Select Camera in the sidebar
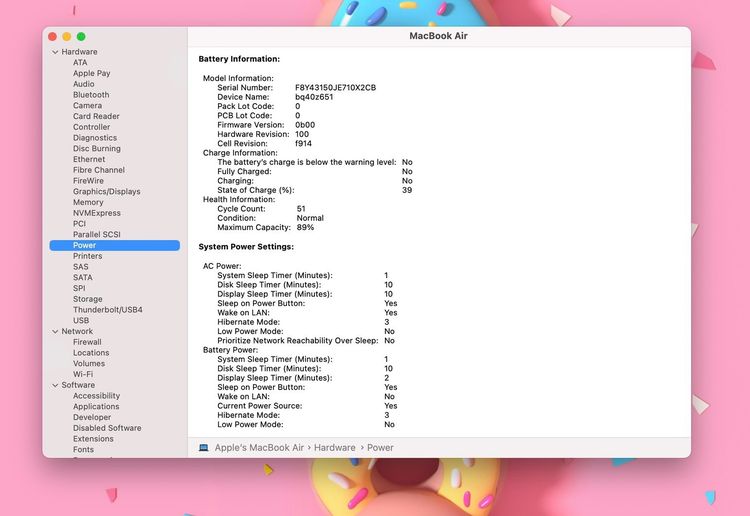The height and width of the screenshot is (516, 750). tap(87, 106)
